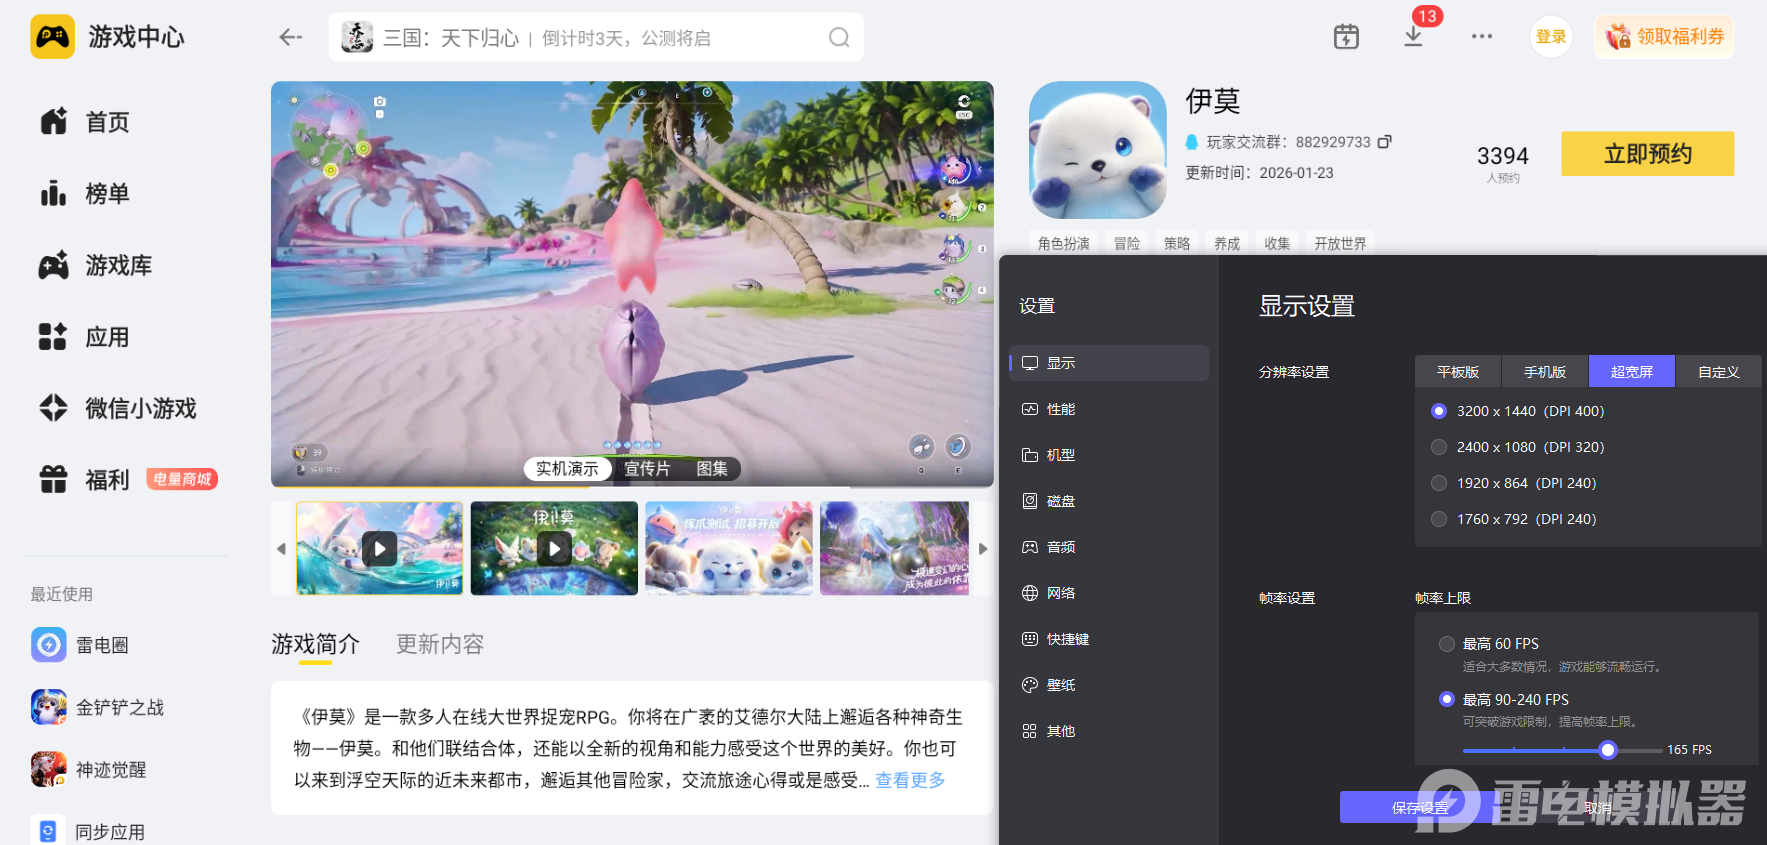Image resolution: width=1767 pixels, height=845 pixels.
Task: Click the 伊莫 game icon image
Action: click(x=1098, y=150)
